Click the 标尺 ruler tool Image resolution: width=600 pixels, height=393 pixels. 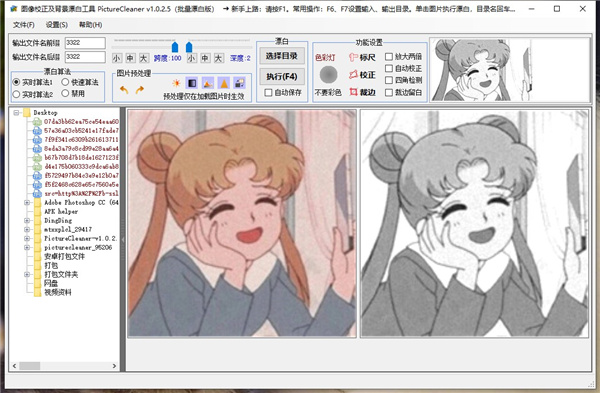pyautogui.click(x=362, y=57)
